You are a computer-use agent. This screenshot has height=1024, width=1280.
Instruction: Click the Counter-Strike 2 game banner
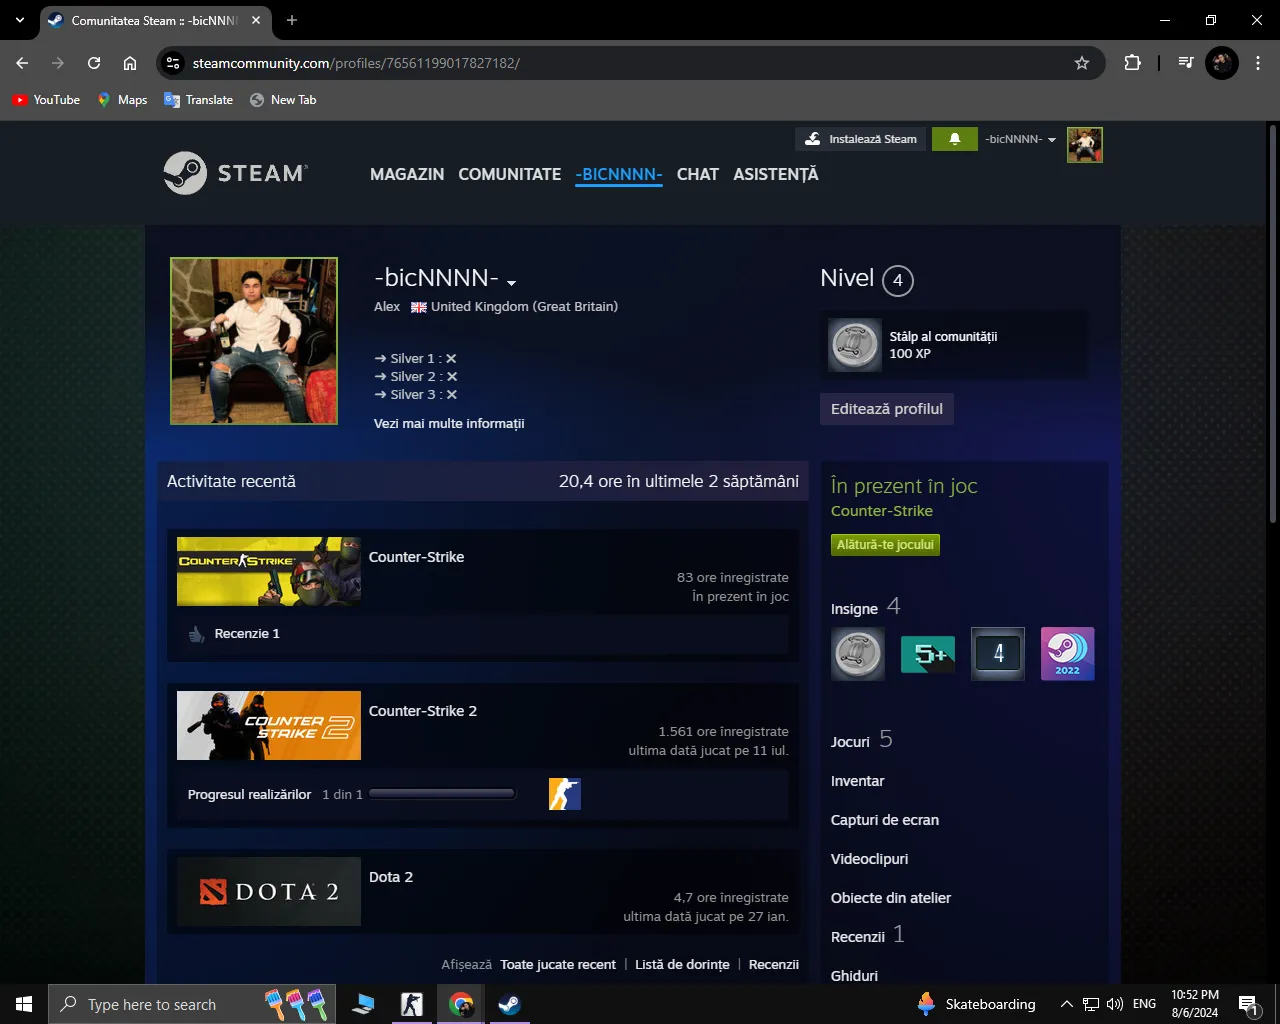(x=269, y=726)
